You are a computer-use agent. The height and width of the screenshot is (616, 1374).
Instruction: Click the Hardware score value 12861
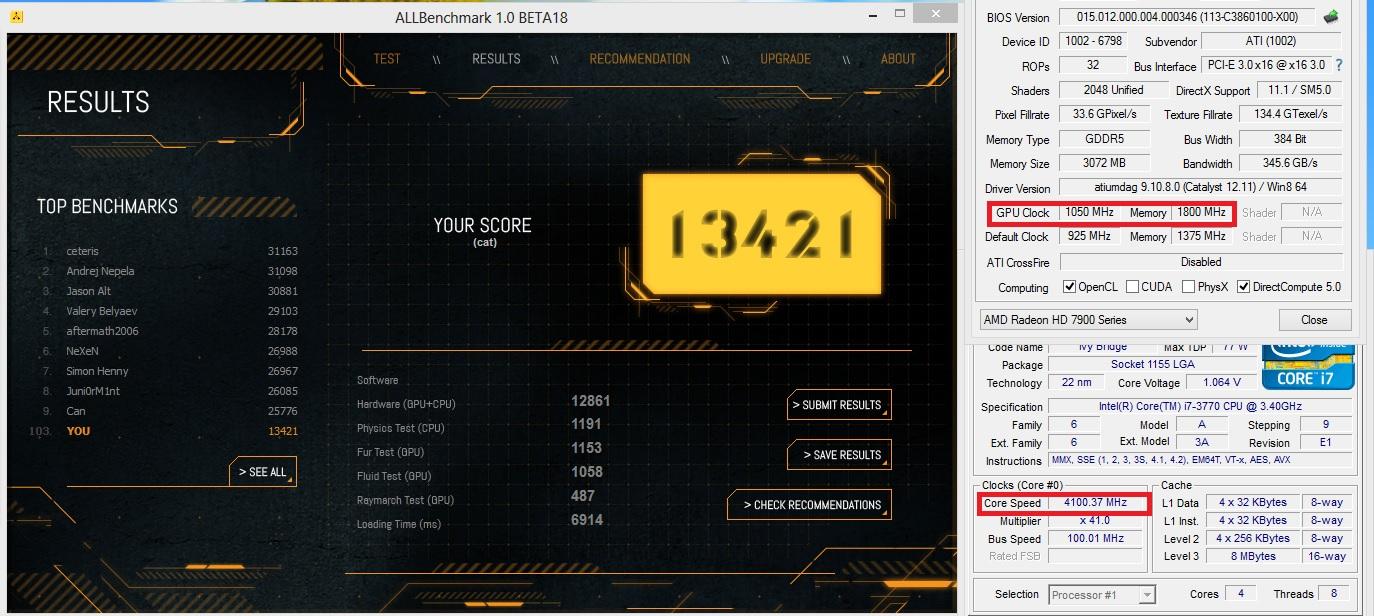590,401
